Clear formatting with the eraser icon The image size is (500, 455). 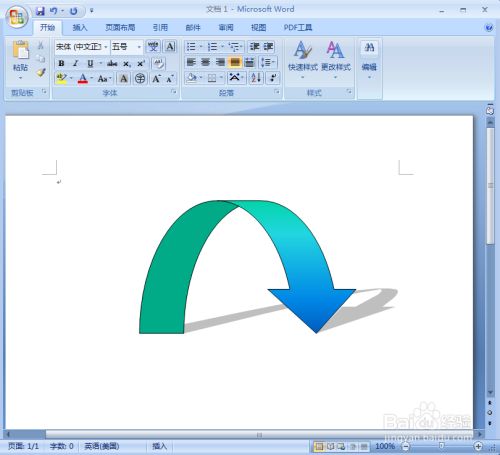159,63
